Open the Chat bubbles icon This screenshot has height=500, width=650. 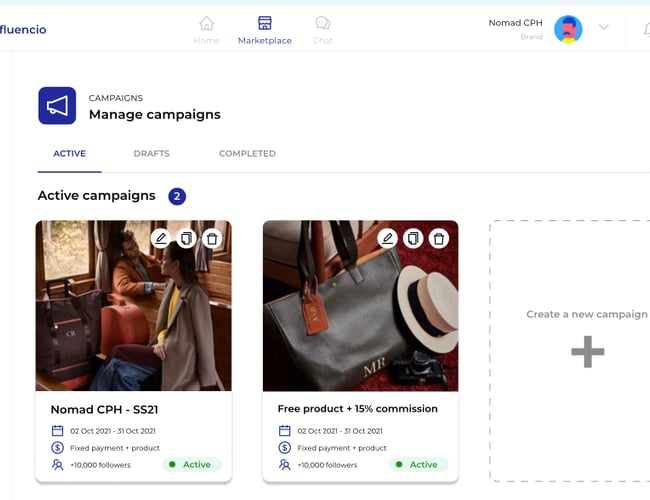click(323, 23)
